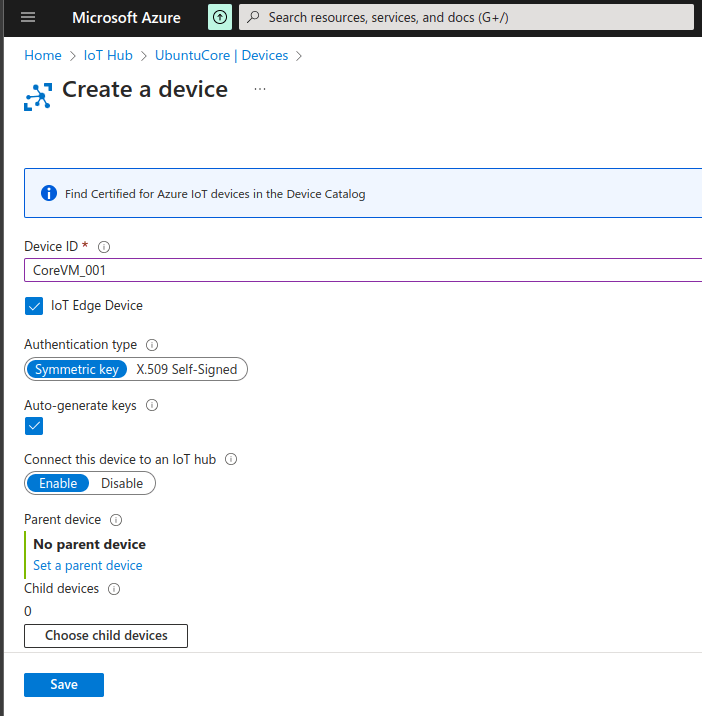The width and height of the screenshot is (702, 716).
Task: Click Set a parent device link
Action: (x=88, y=565)
